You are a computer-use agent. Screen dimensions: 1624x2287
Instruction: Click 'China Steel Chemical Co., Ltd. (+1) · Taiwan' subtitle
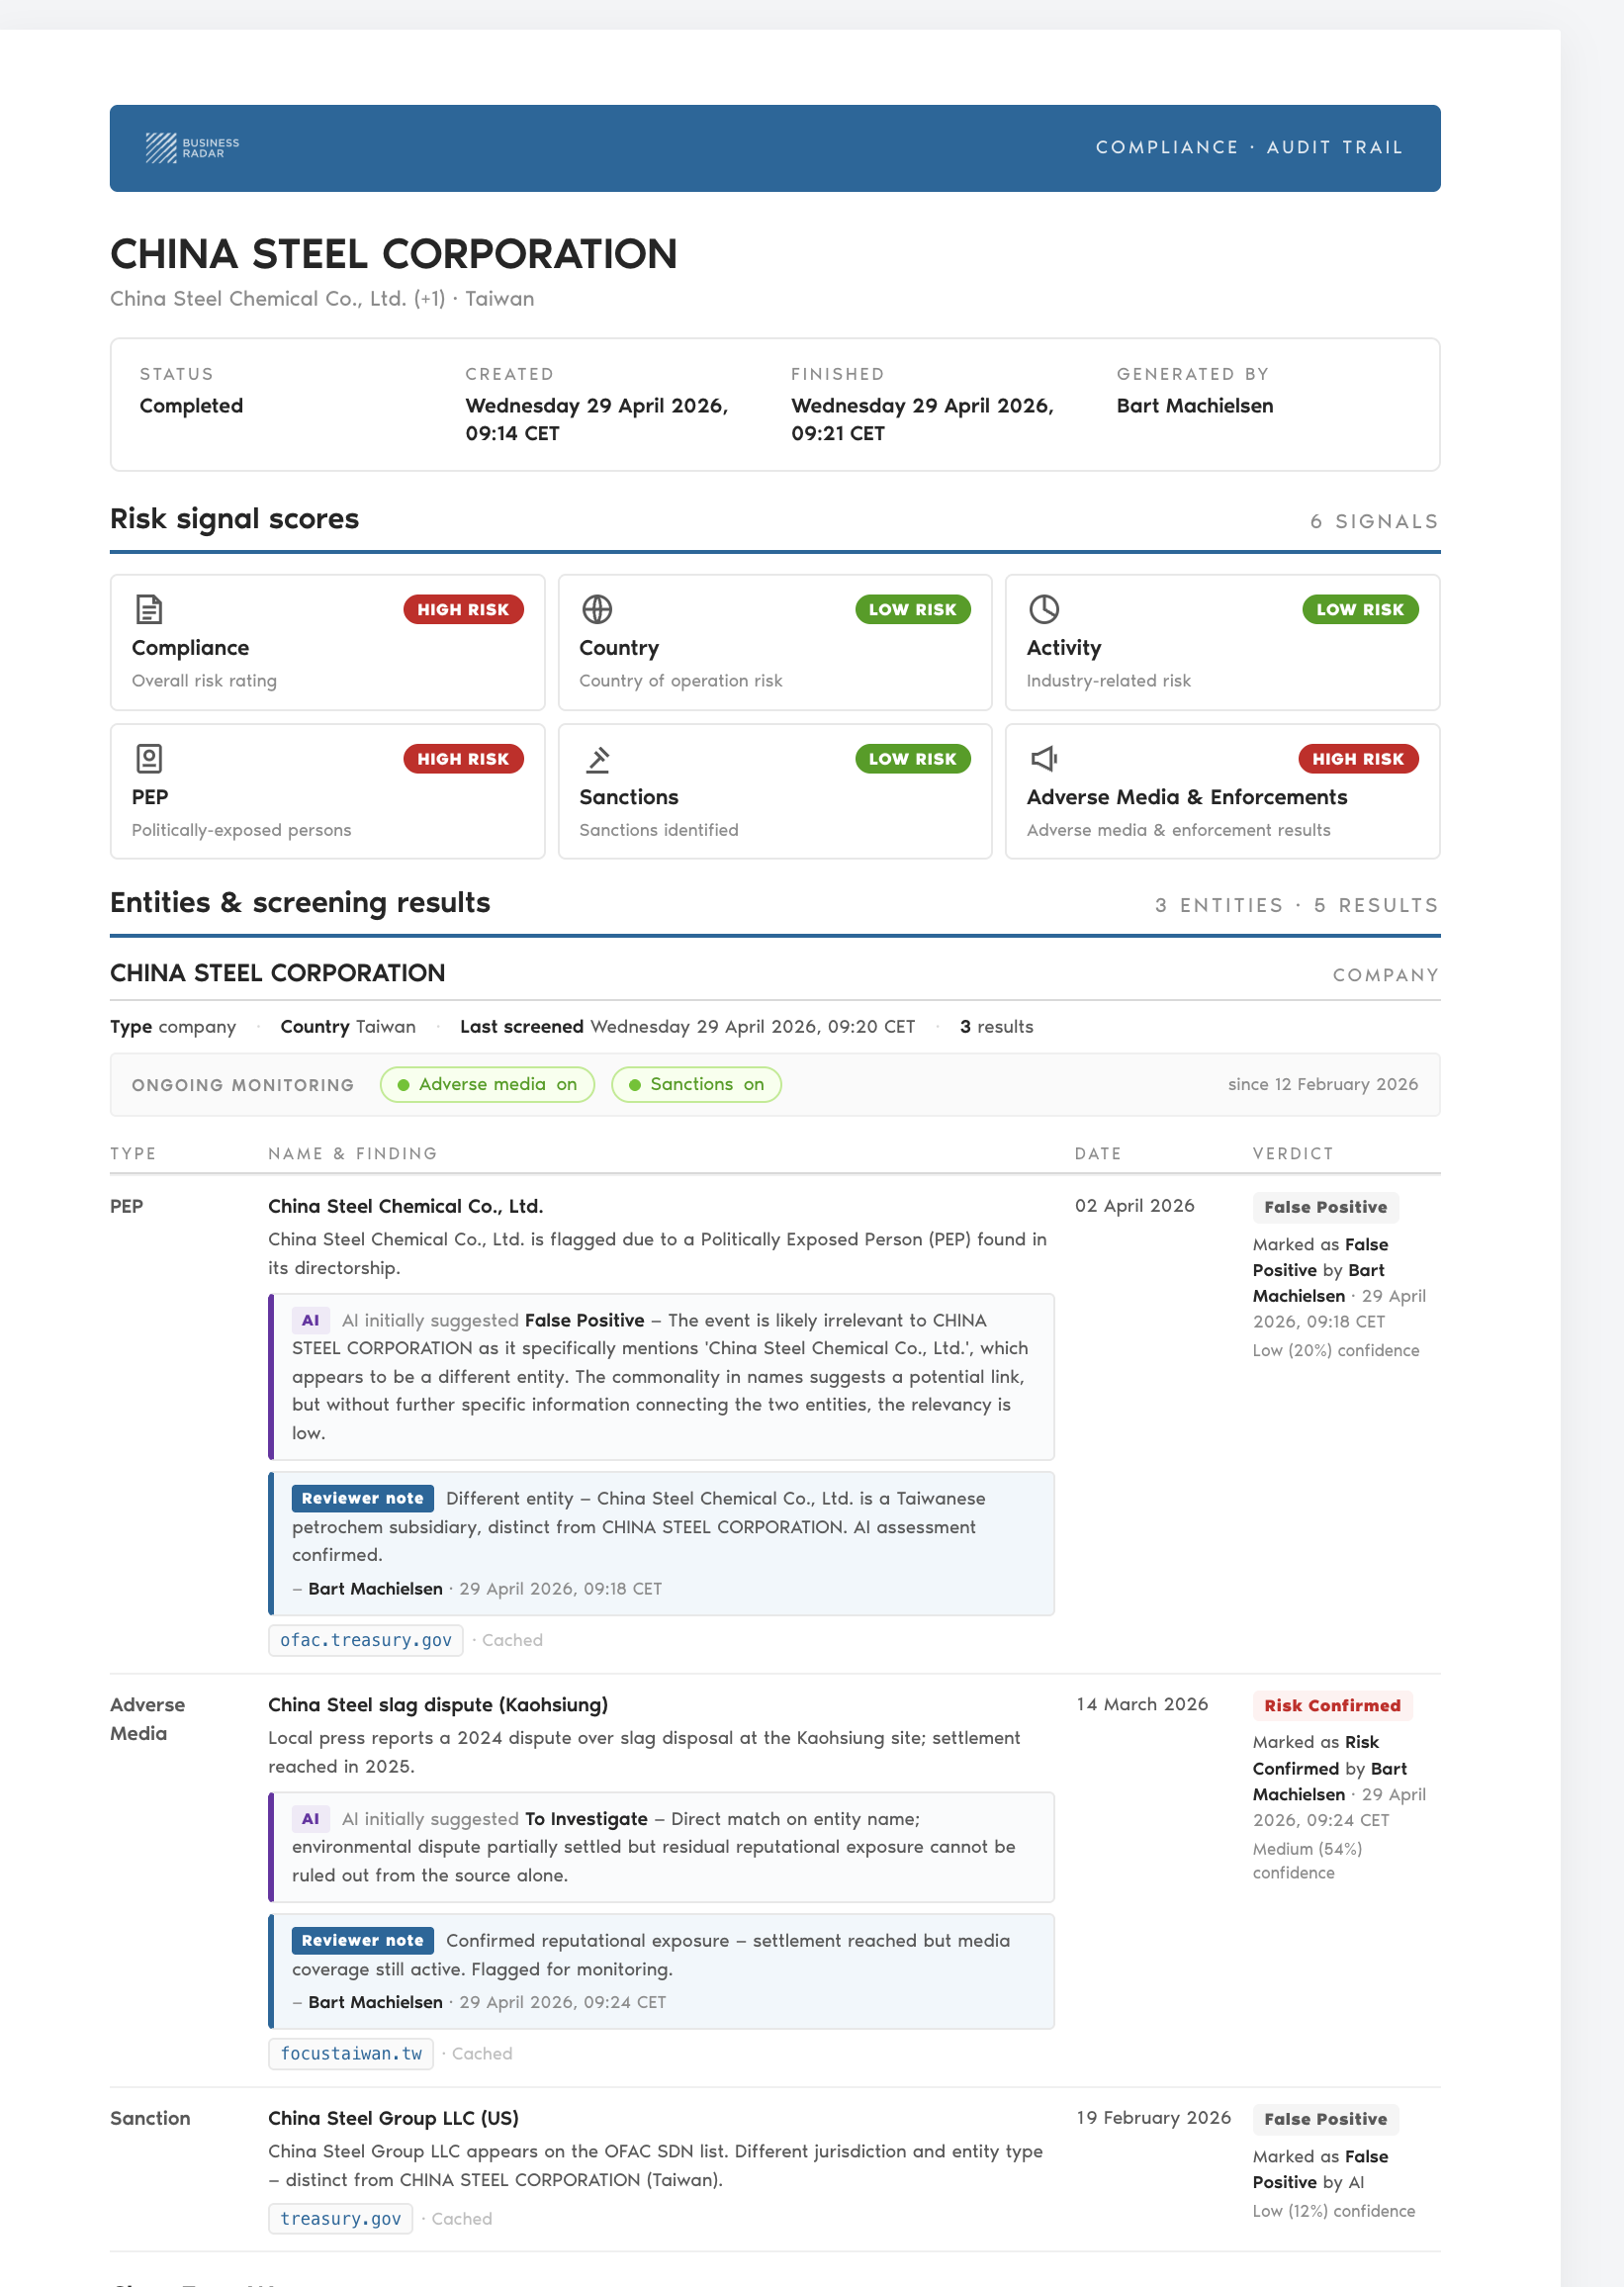pyautogui.click(x=322, y=299)
